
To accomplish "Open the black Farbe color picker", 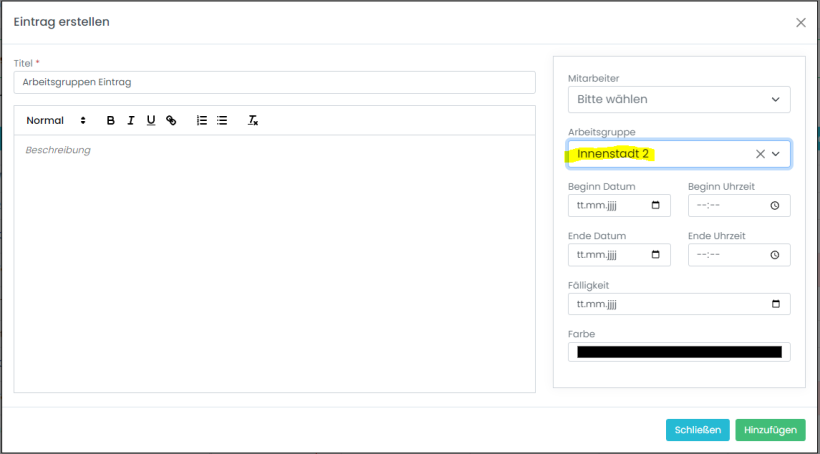I will click(x=679, y=352).
